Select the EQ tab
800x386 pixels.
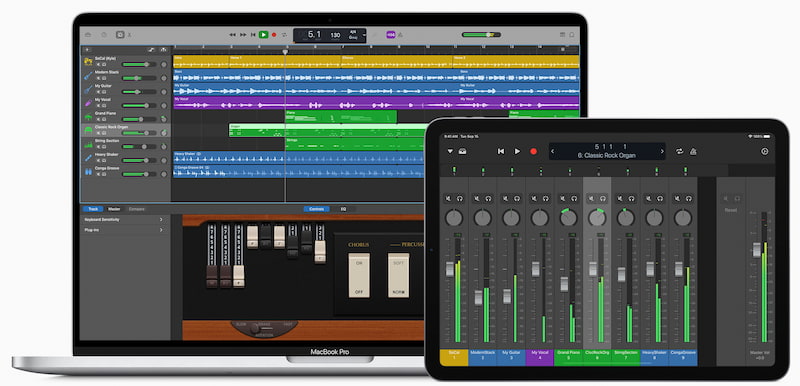(343, 209)
